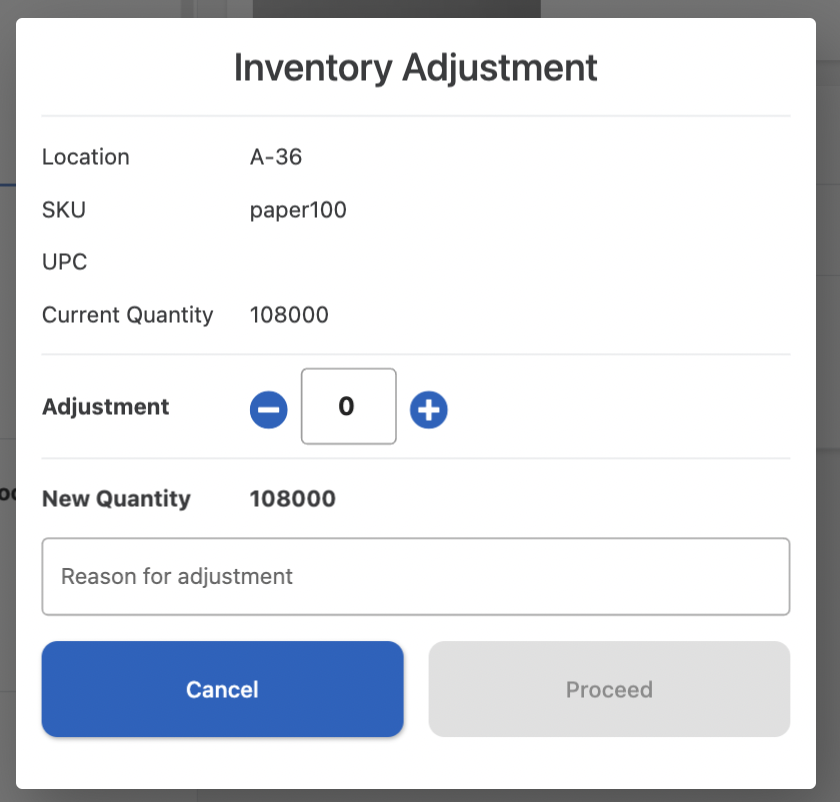Click the Adjustment number input box
This screenshot has height=802, width=840.
click(x=348, y=406)
